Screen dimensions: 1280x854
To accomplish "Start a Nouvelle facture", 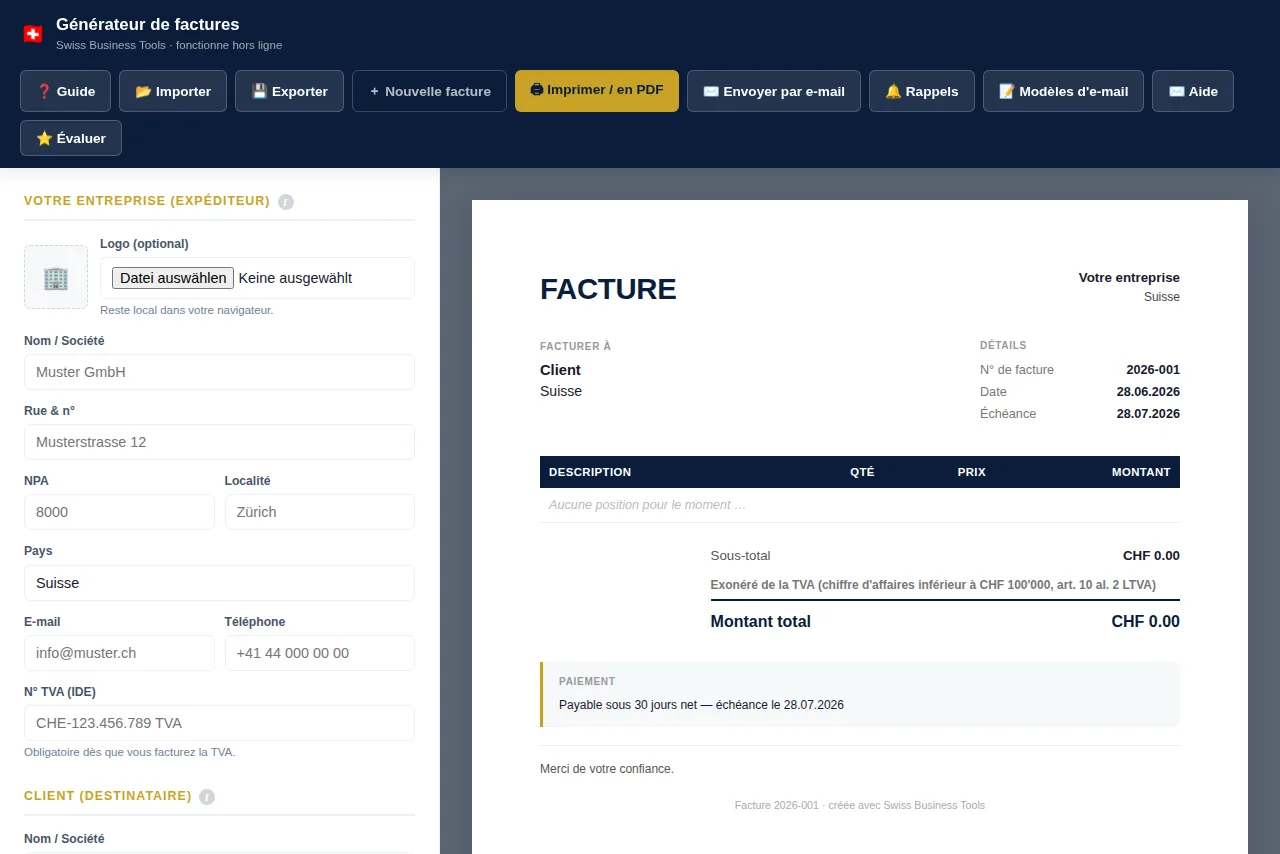I will click(430, 91).
